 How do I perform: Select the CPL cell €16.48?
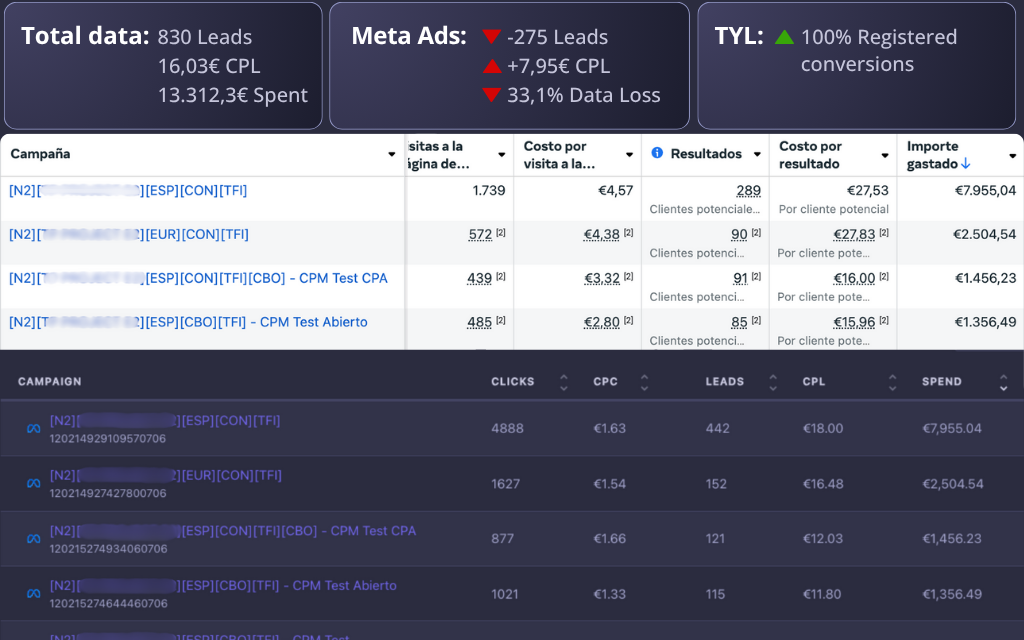coord(823,484)
